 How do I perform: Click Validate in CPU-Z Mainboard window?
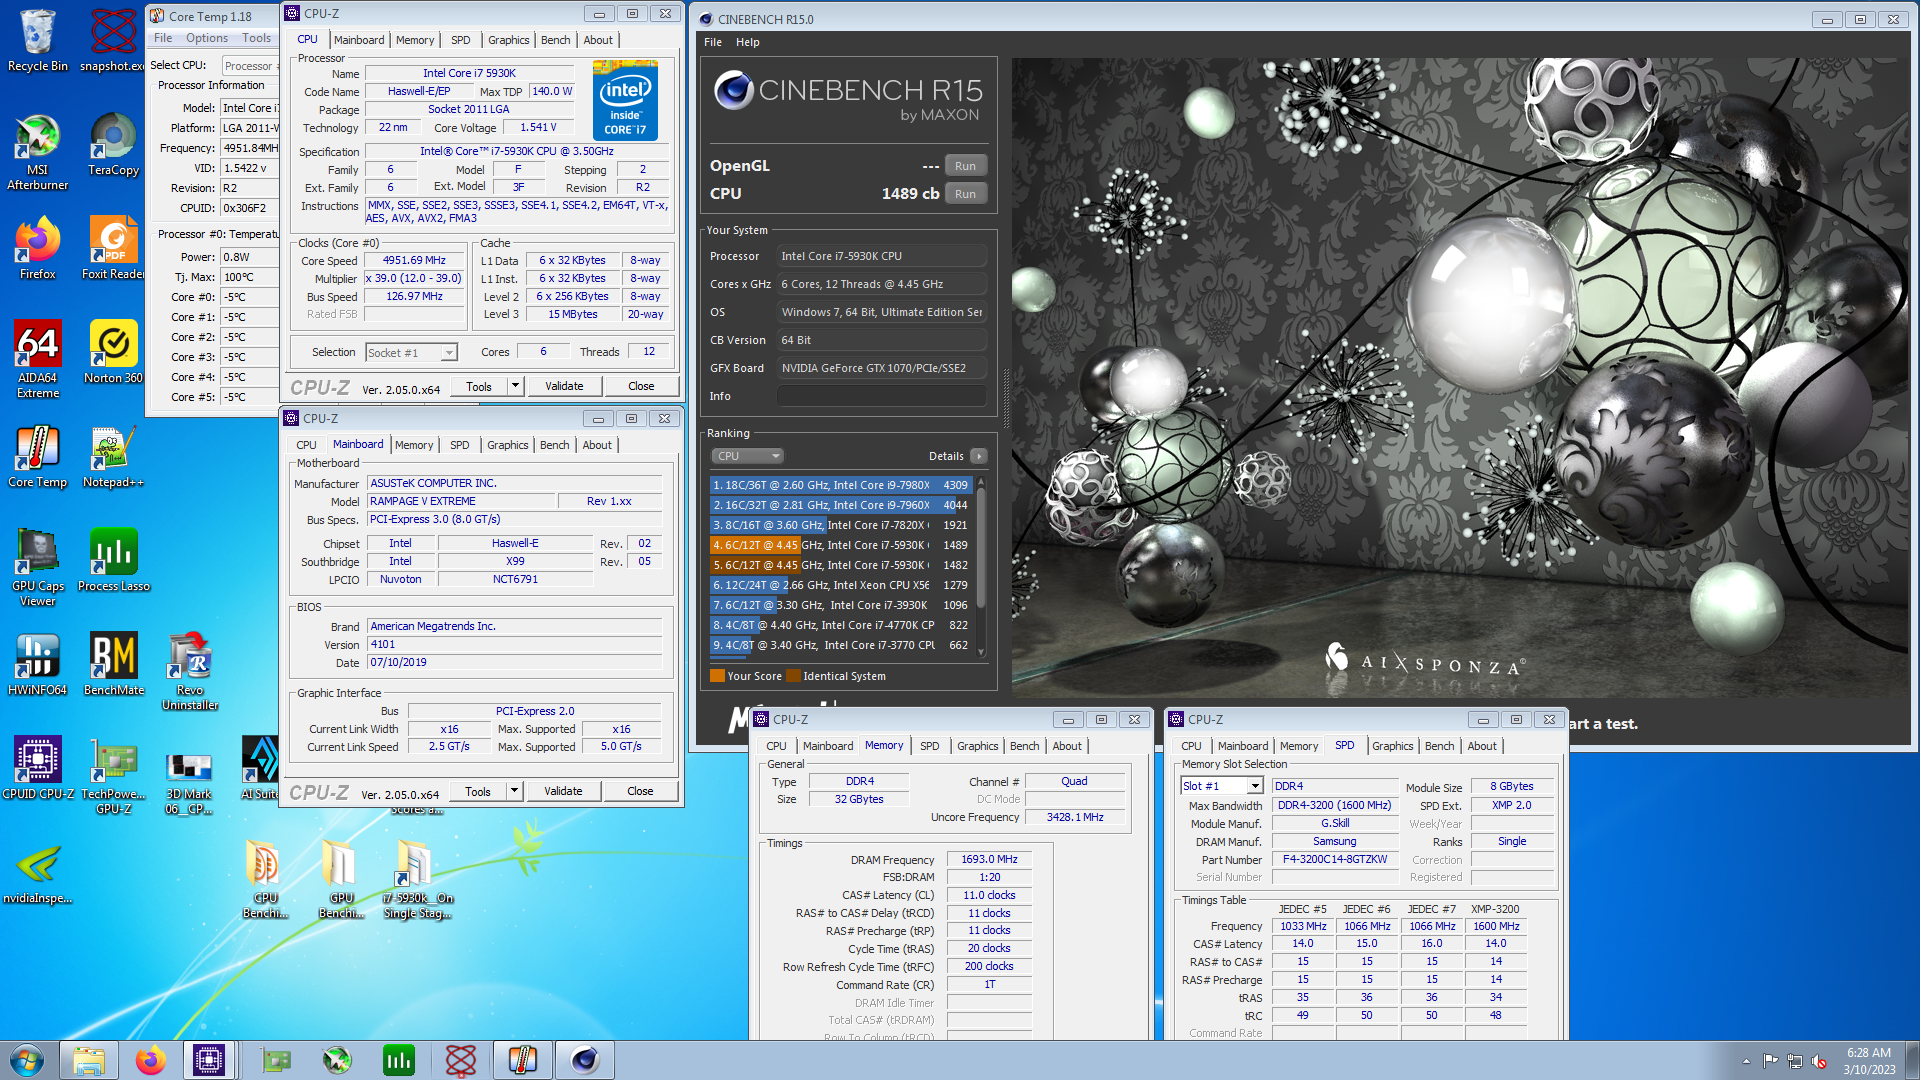point(563,791)
